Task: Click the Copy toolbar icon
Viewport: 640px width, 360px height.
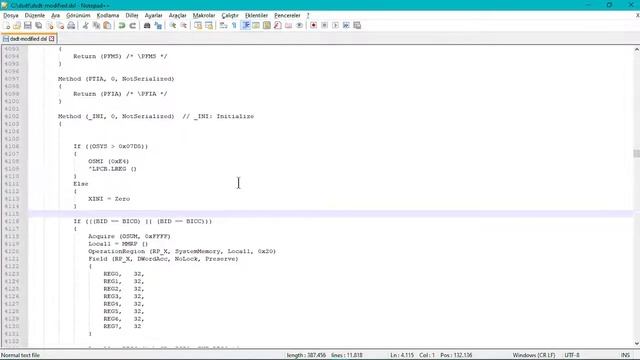Action: [x=96, y=25]
